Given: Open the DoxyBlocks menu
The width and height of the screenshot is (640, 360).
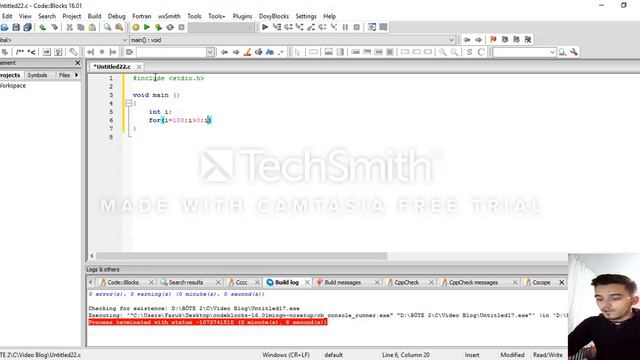Looking at the screenshot, I should [273, 16].
